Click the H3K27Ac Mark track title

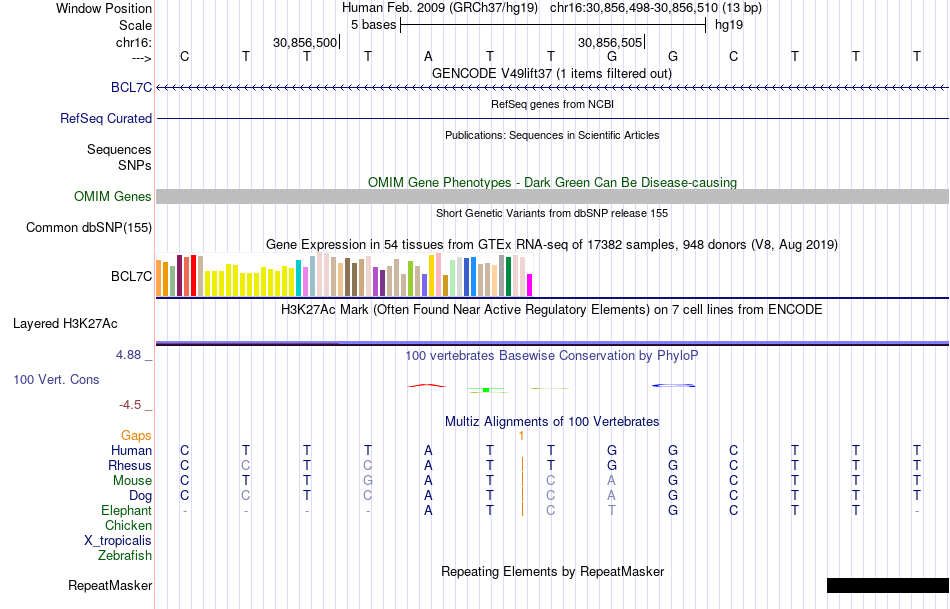pyautogui.click(x=552, y=310)
